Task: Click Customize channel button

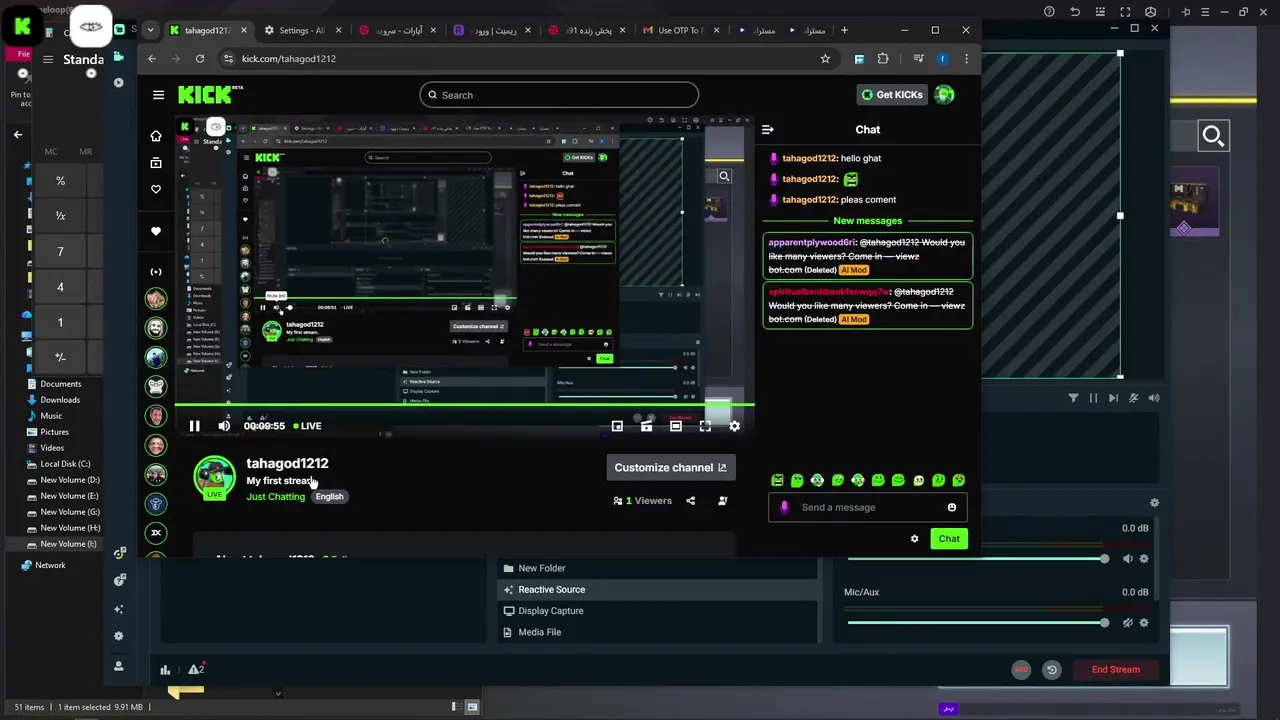Action: click(x=670, y=467)
